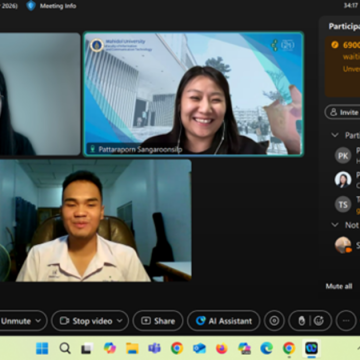Image resolution: width=360 pixels, height=360 pixels.
Task: Select the not-joined participant photo avatar
Action: pos(343,245)
